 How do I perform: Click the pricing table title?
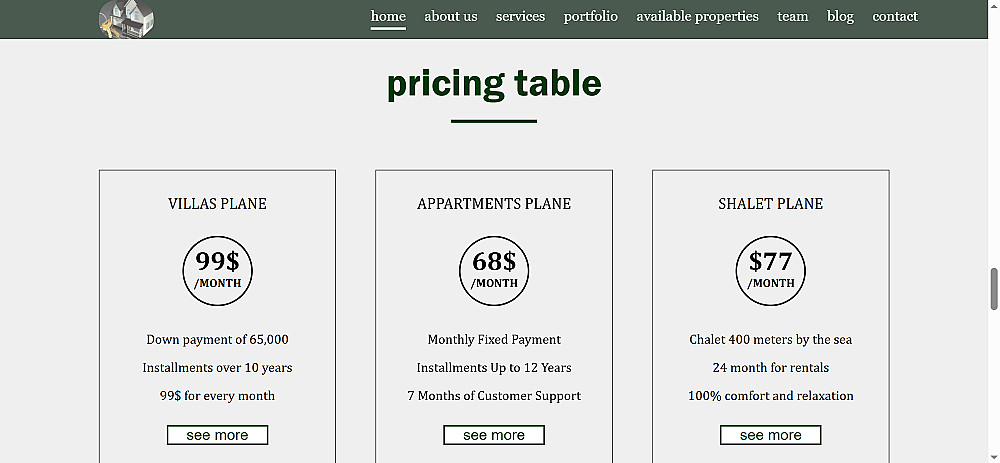[x=494, y=84]
